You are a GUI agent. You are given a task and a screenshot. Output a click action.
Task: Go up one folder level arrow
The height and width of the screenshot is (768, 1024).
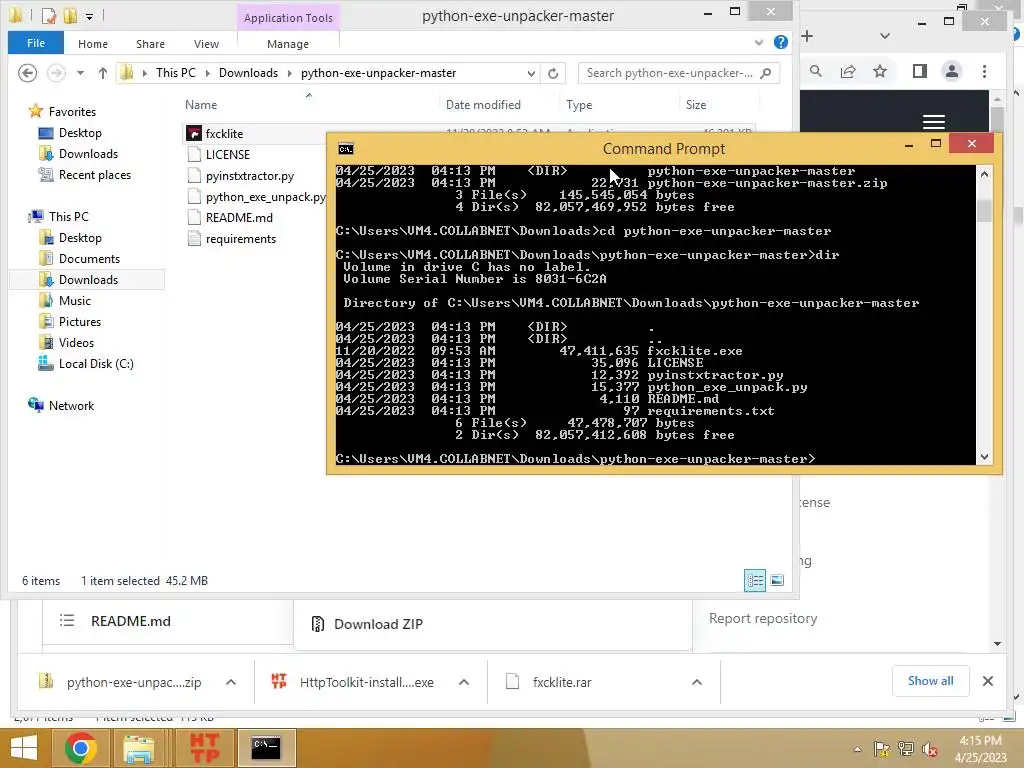[x=103, y=73]
